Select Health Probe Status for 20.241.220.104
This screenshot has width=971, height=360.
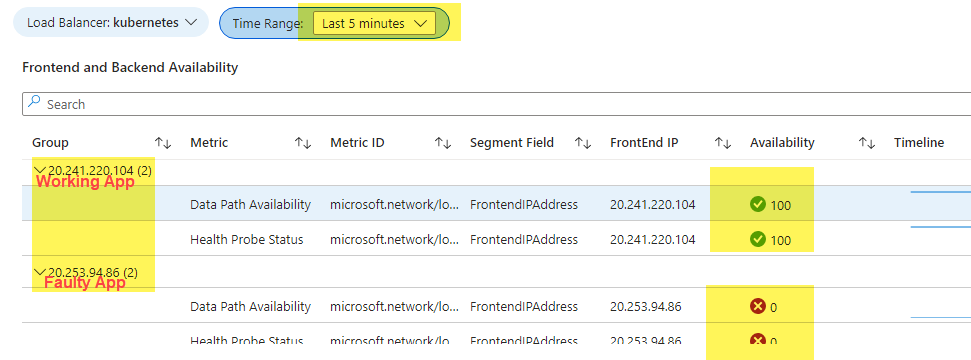(x=247, y=239)
